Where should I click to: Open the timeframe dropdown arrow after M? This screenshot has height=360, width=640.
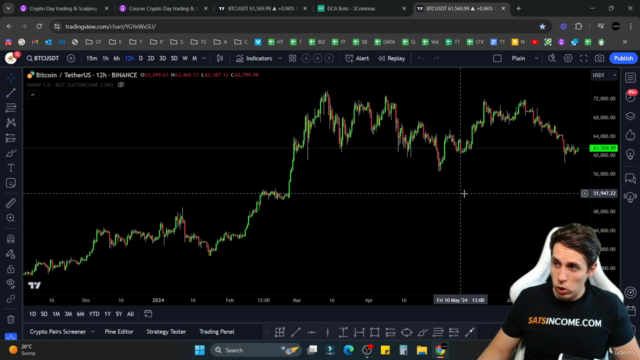204,58
